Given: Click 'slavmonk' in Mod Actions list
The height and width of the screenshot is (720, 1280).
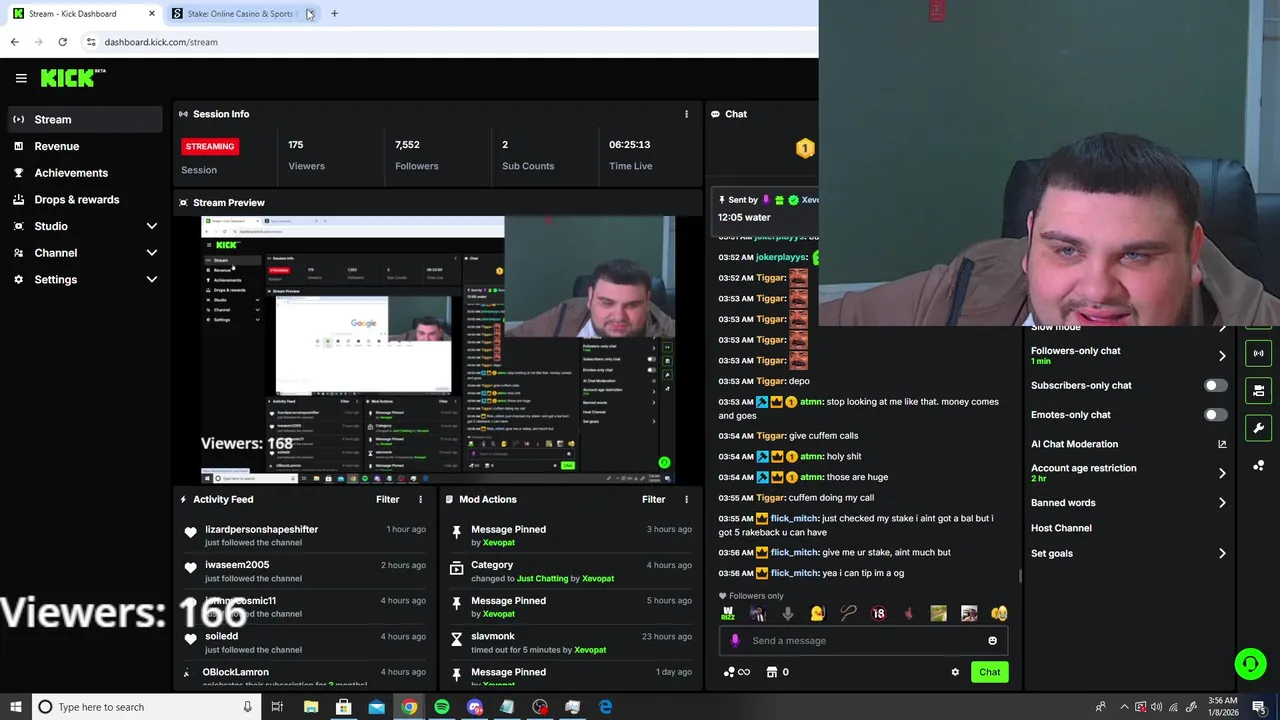Looking at the screenshot, I should (x=492, y=636).
